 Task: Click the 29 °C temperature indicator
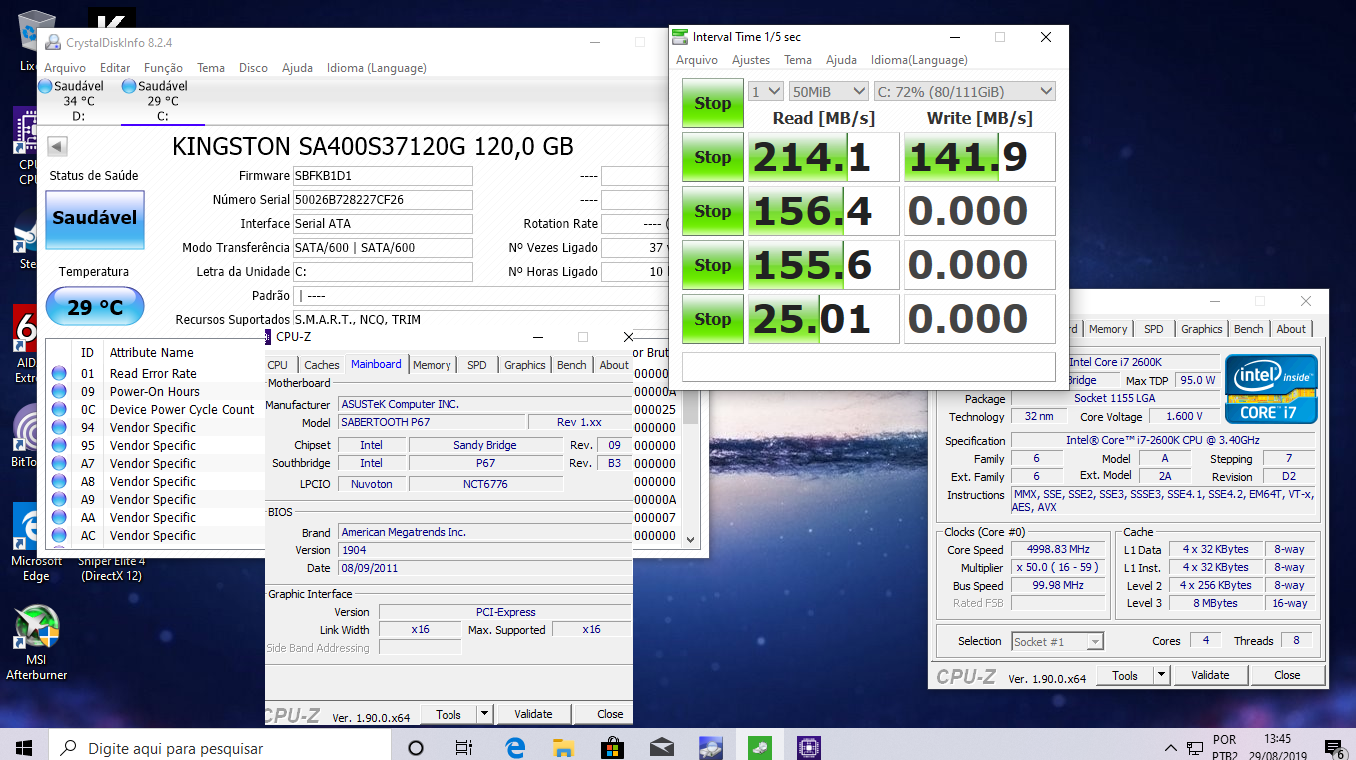point(95,307)
